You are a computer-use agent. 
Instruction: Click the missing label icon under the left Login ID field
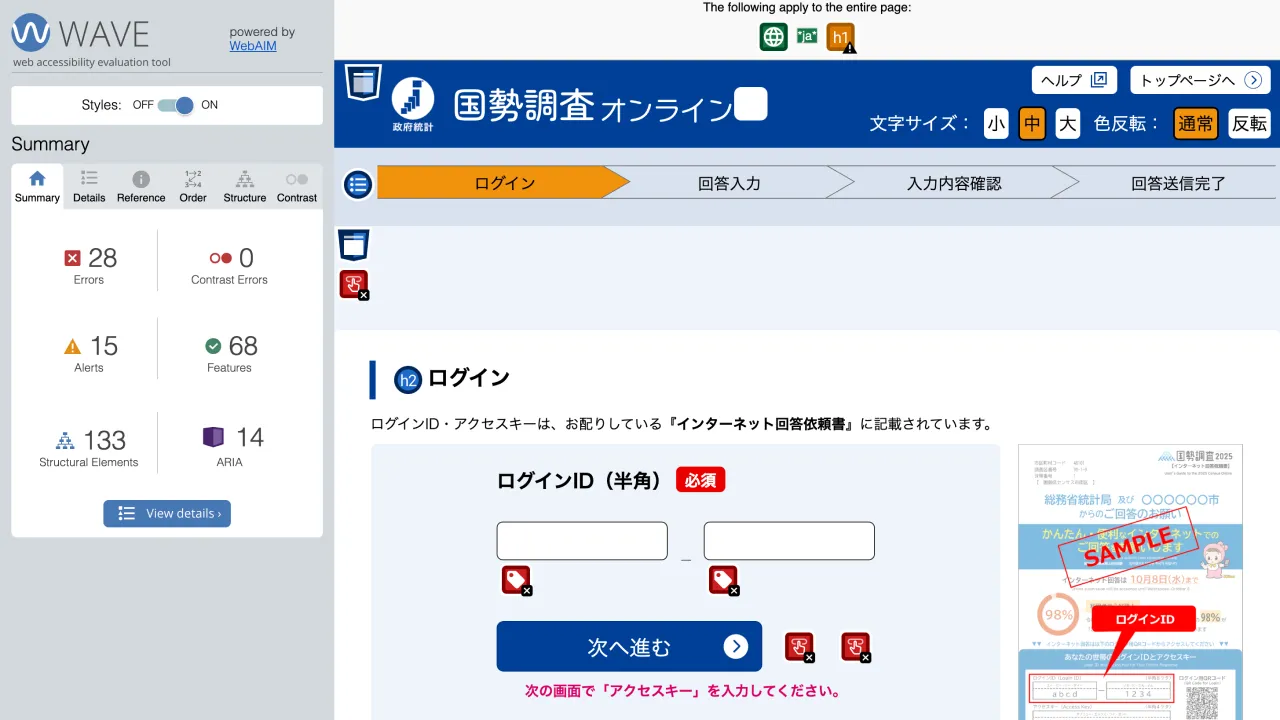(x=514, y=580)
